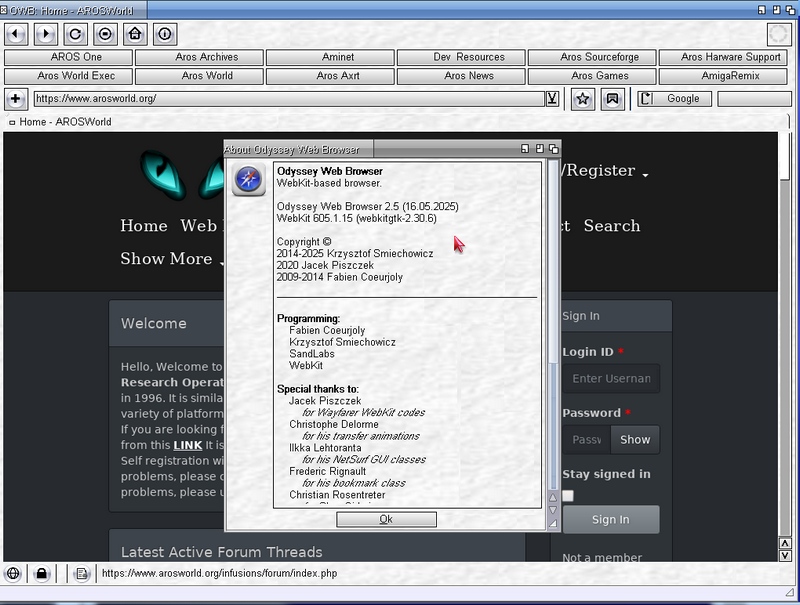This screenshot has width=800, height=605.
Task: Reload the page using the reload icon
Action: coord(76,34)
